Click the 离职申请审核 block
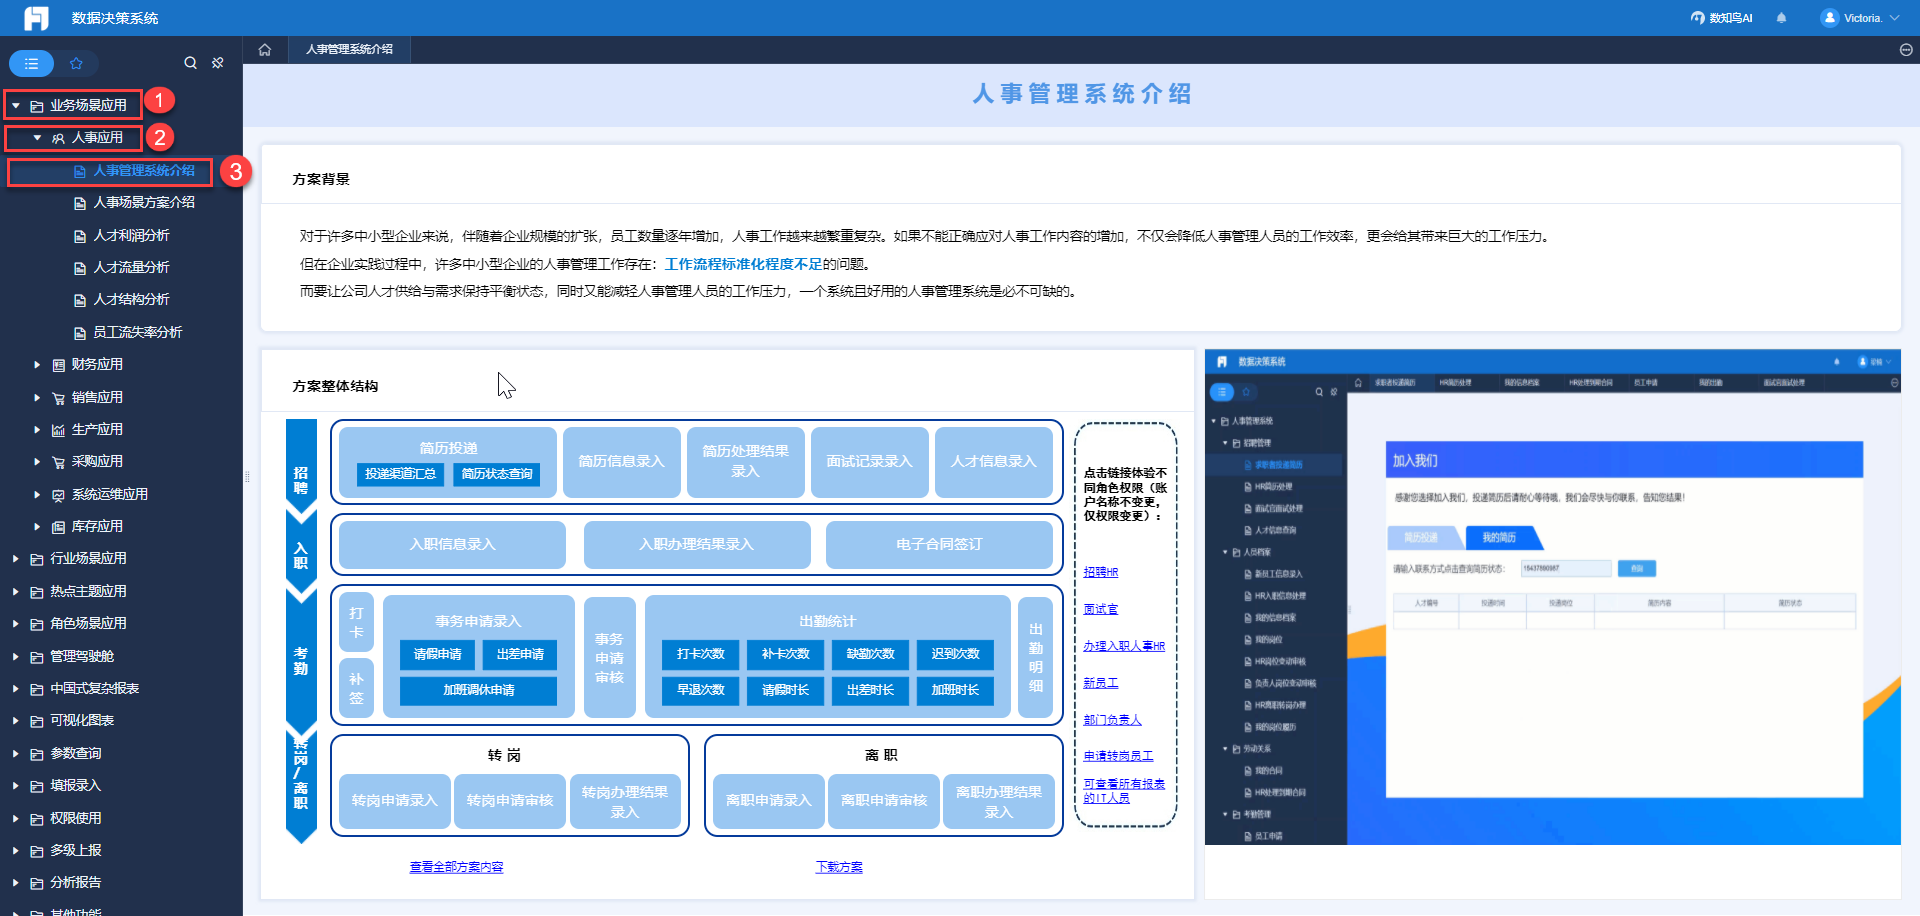 [884, 801]
